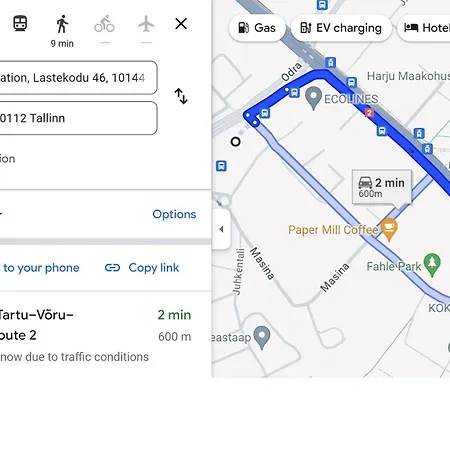Filter map by Hotels chip

pos(424,28)
